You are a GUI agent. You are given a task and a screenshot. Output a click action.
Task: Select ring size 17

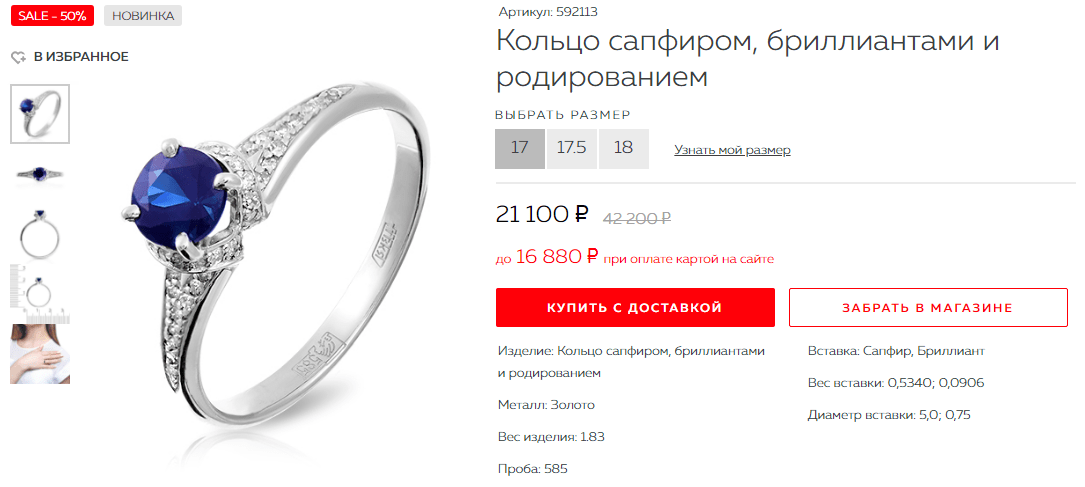click(520, 148)
